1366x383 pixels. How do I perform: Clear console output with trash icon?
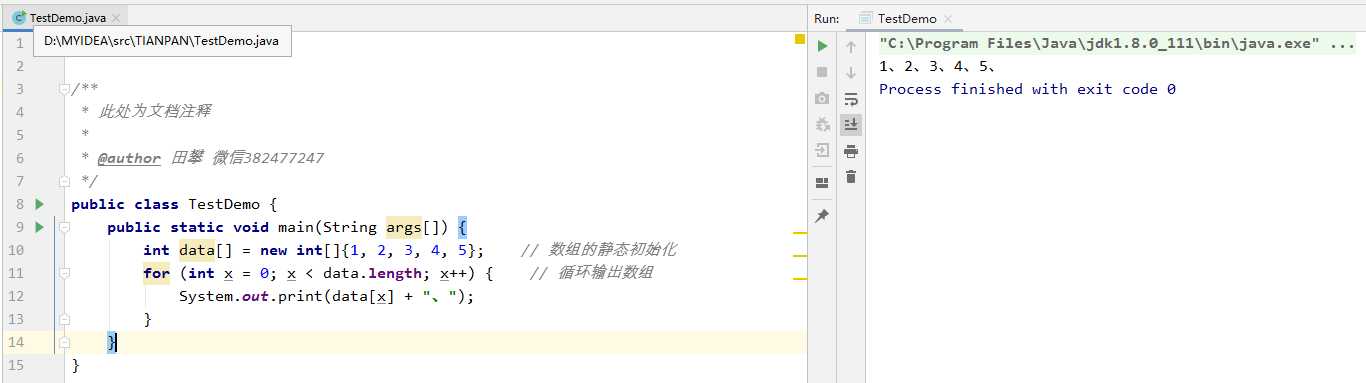851,176
